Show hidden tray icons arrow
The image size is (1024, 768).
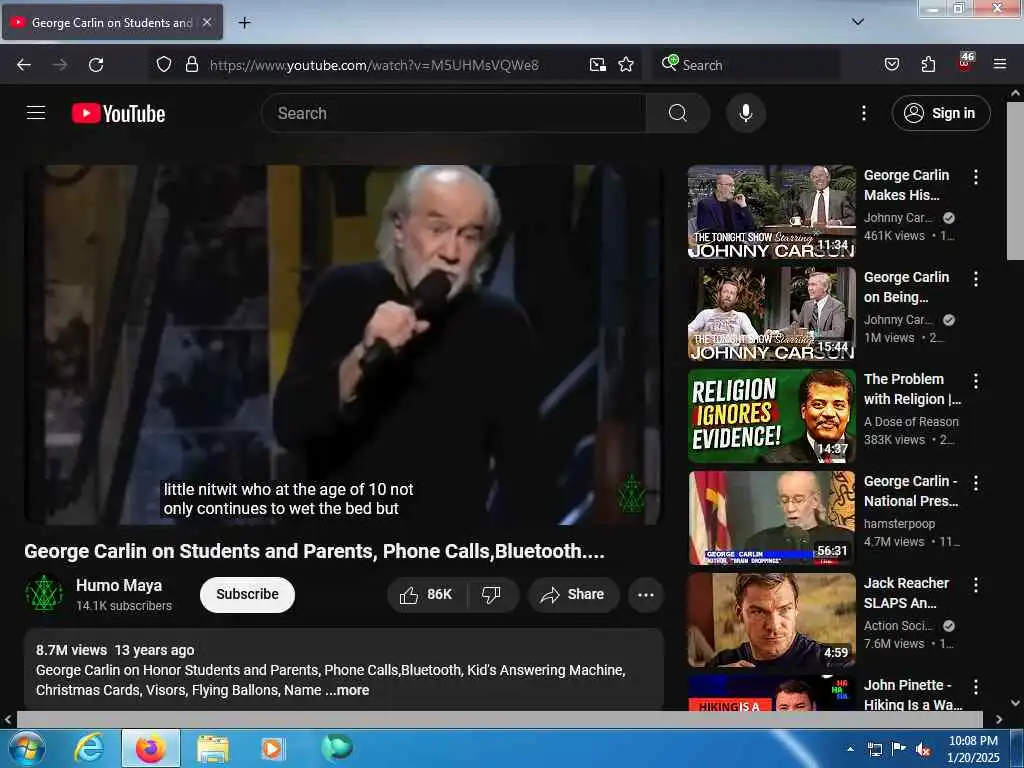[850, 749]
